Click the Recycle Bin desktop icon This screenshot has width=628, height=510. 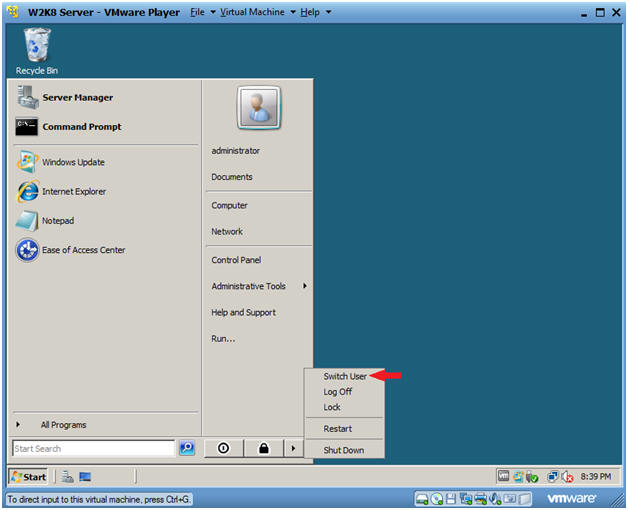point(36,51)
